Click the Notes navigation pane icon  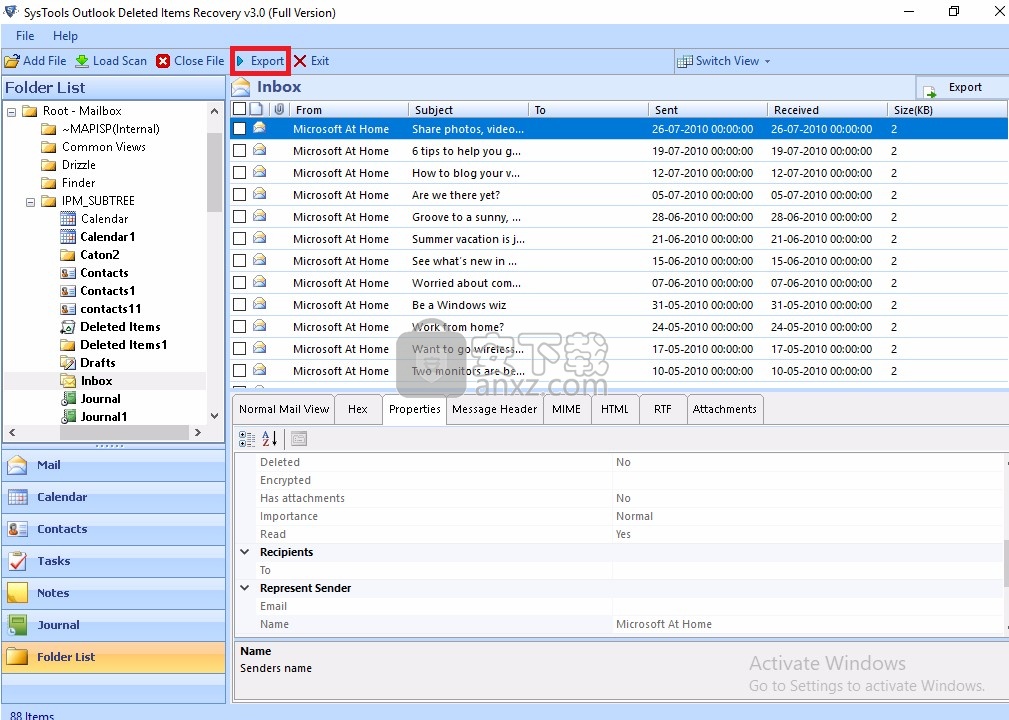coord(17,593)
